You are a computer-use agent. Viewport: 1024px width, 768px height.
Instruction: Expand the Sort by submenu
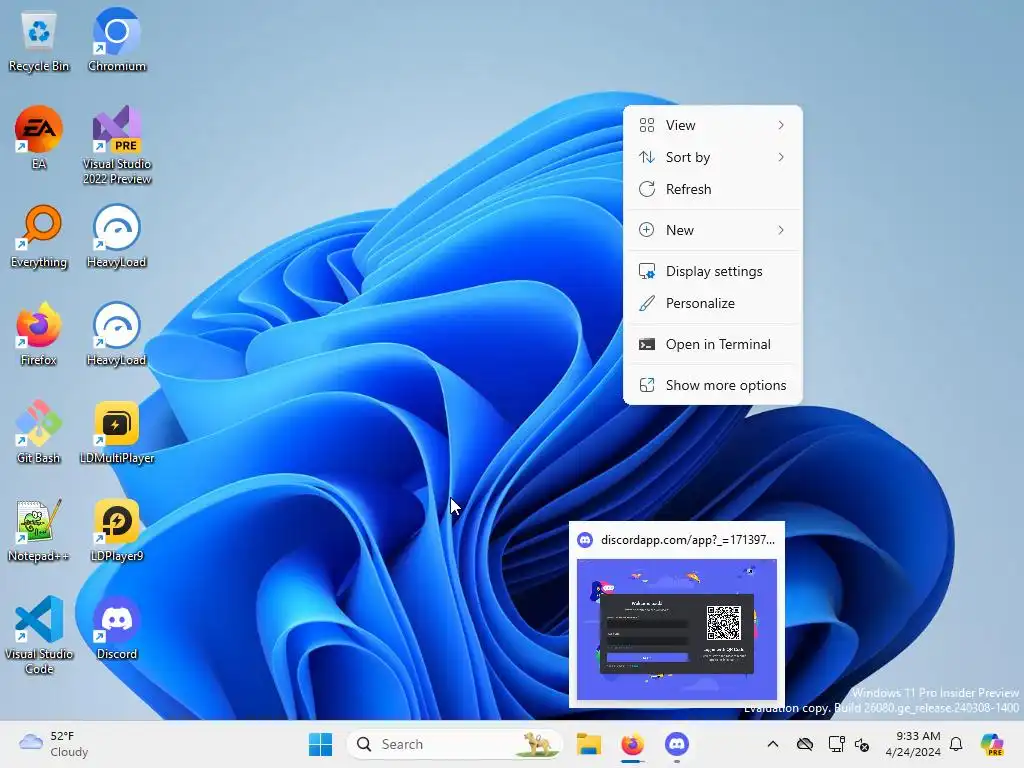[712, 157]
